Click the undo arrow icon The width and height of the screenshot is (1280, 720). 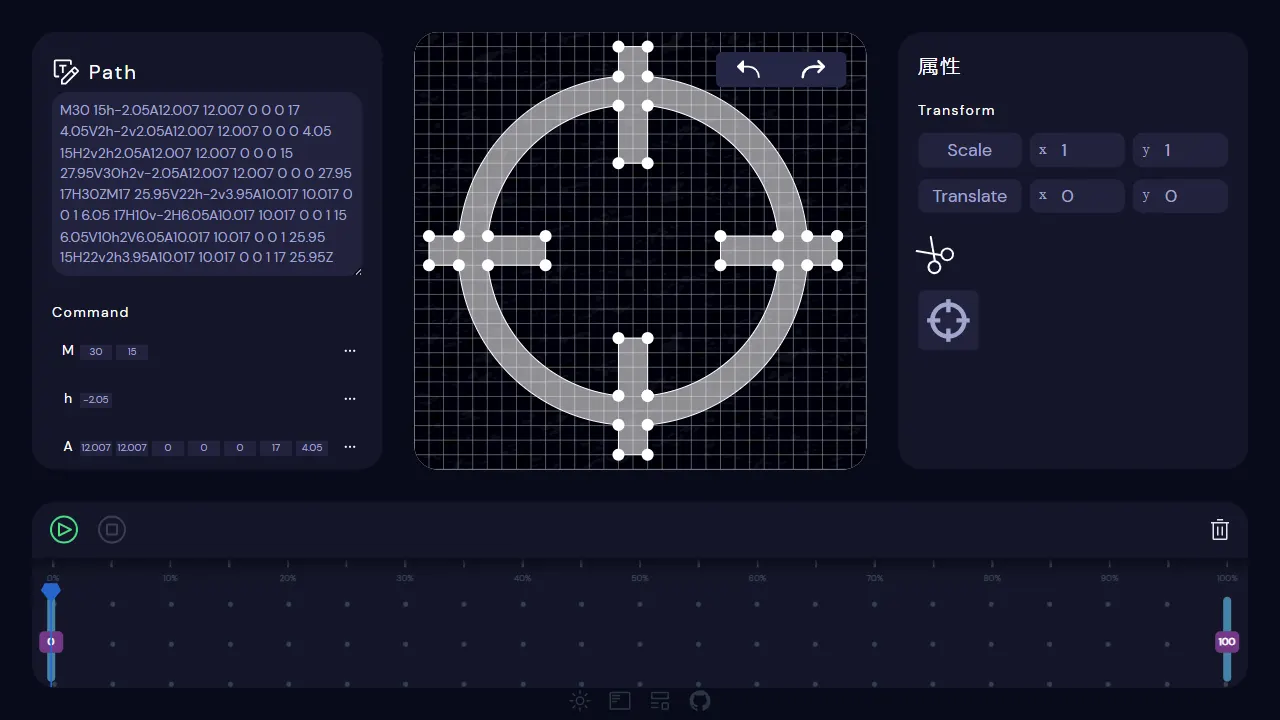[748, 69]
